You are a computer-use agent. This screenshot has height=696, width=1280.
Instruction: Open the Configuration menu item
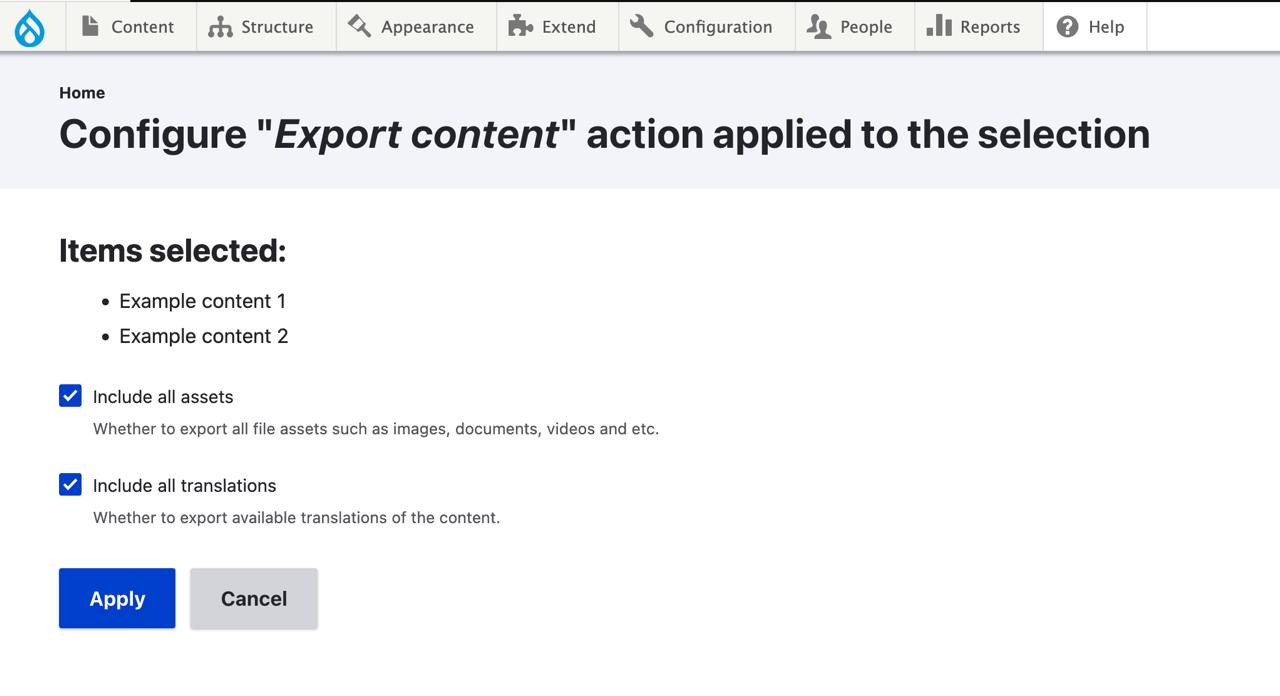pos(706,27)
